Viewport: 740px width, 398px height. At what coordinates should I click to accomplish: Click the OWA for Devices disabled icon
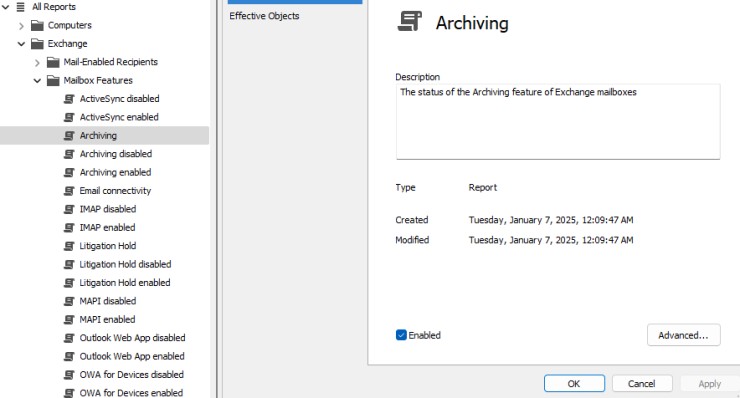69,375
